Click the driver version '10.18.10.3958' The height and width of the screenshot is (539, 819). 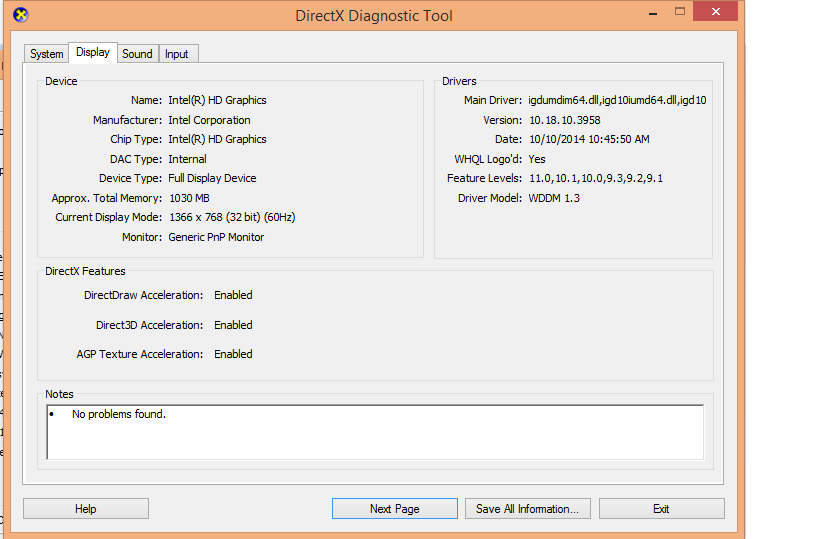pyautogui.click(x=565, y=120)
